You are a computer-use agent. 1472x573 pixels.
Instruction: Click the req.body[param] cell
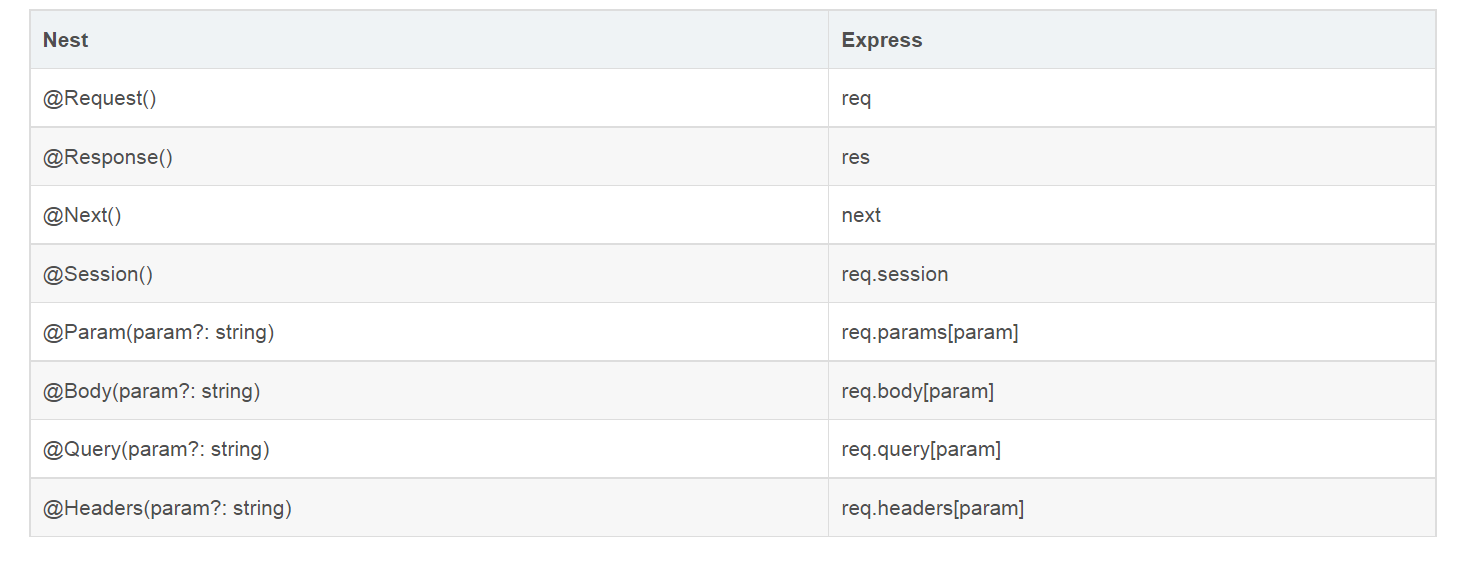(x=917, y=391)
